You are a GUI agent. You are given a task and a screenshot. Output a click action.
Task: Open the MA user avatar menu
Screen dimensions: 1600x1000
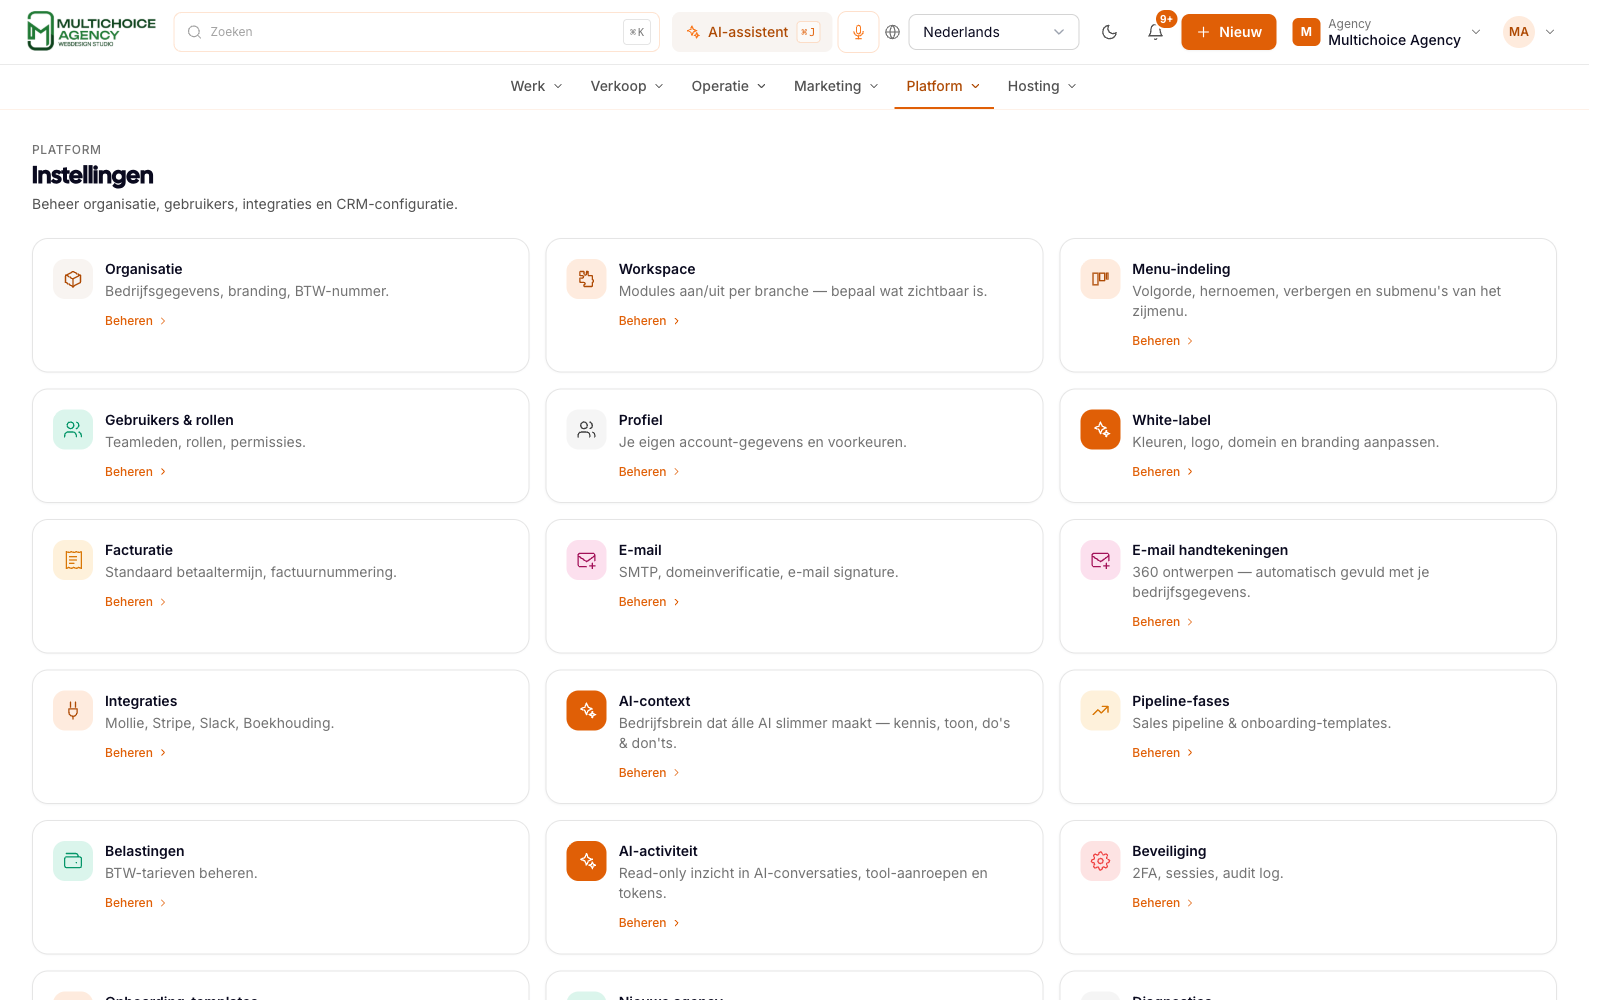pos(1530,32)
